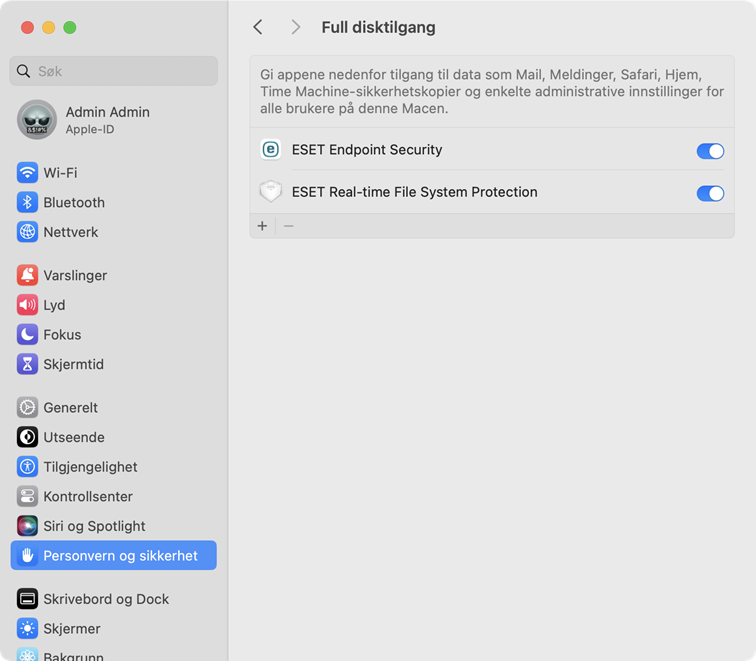Click the Fokus moon icon
The width and height of the screenshot is (756, 661).
[27, 335]
